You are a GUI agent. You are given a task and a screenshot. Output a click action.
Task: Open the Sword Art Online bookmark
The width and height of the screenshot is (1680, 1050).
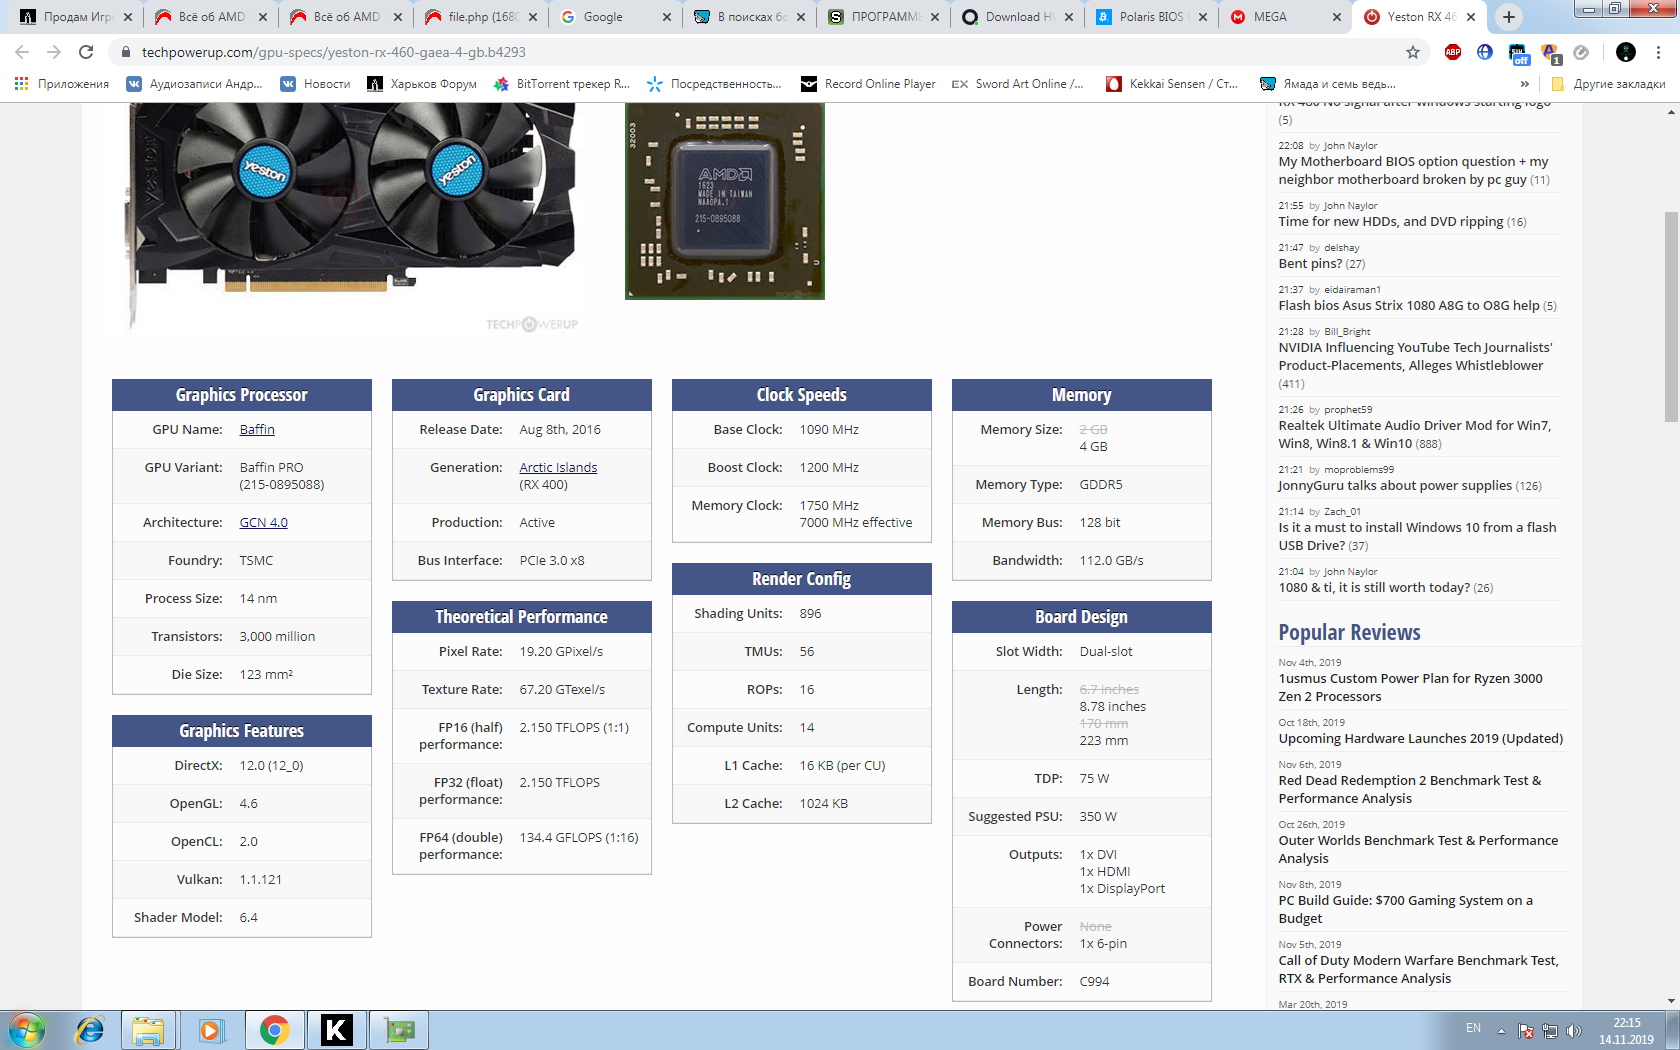coord(1017,84)
